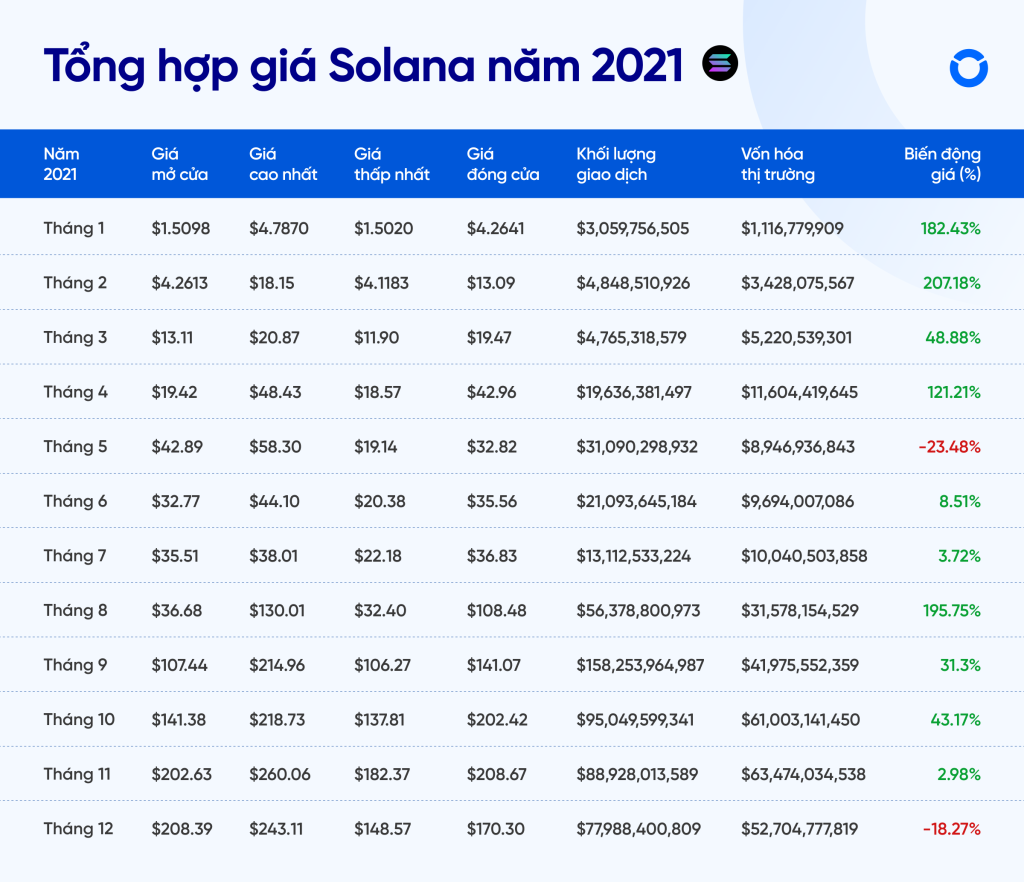Select the 'Tháng 3' row label

pyautogui.click(x=75, y=337)
